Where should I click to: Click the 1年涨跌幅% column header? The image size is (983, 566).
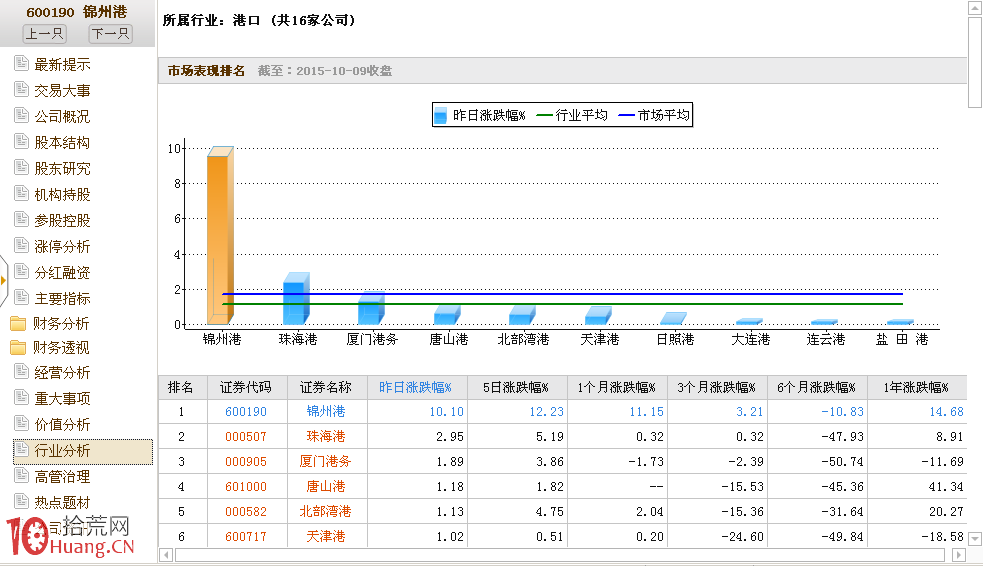[x=917, y=387]
